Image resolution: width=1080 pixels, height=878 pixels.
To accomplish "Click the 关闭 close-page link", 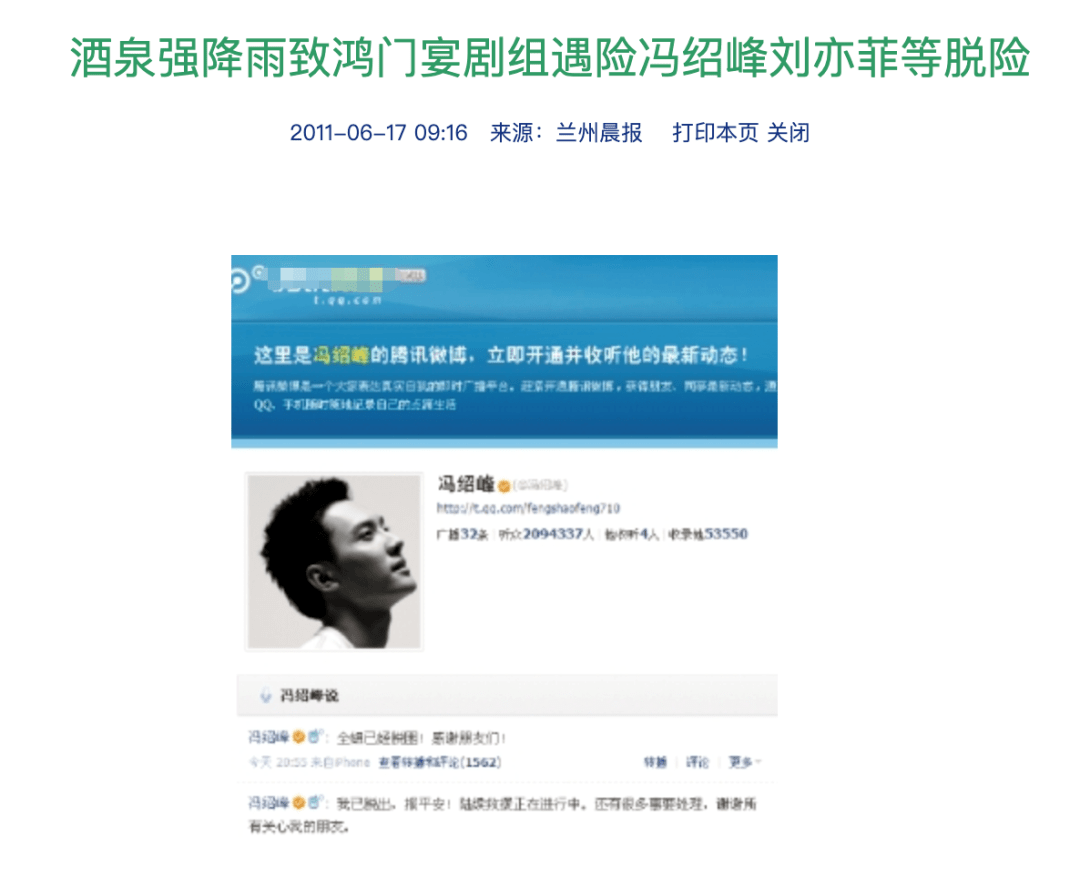I will tap(788, 132).
